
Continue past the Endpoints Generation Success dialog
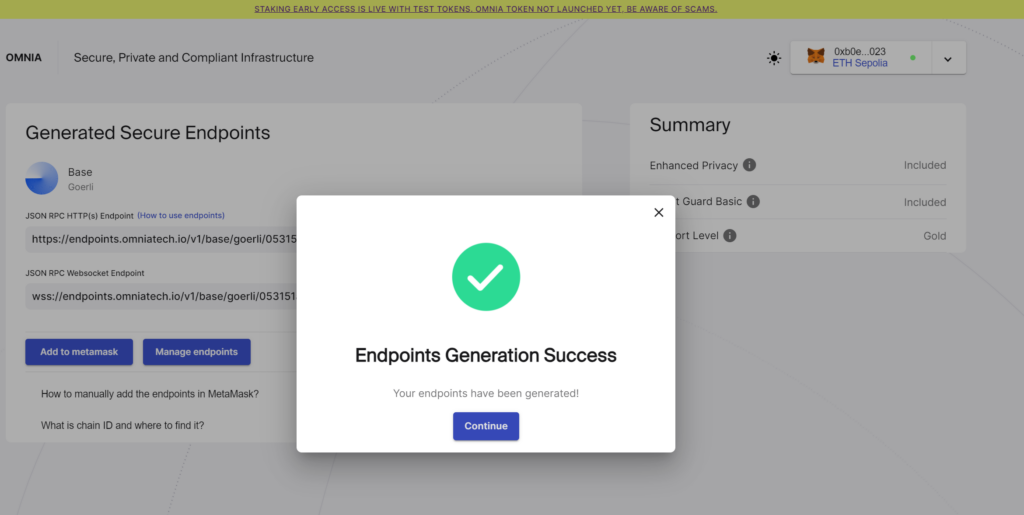486,426
